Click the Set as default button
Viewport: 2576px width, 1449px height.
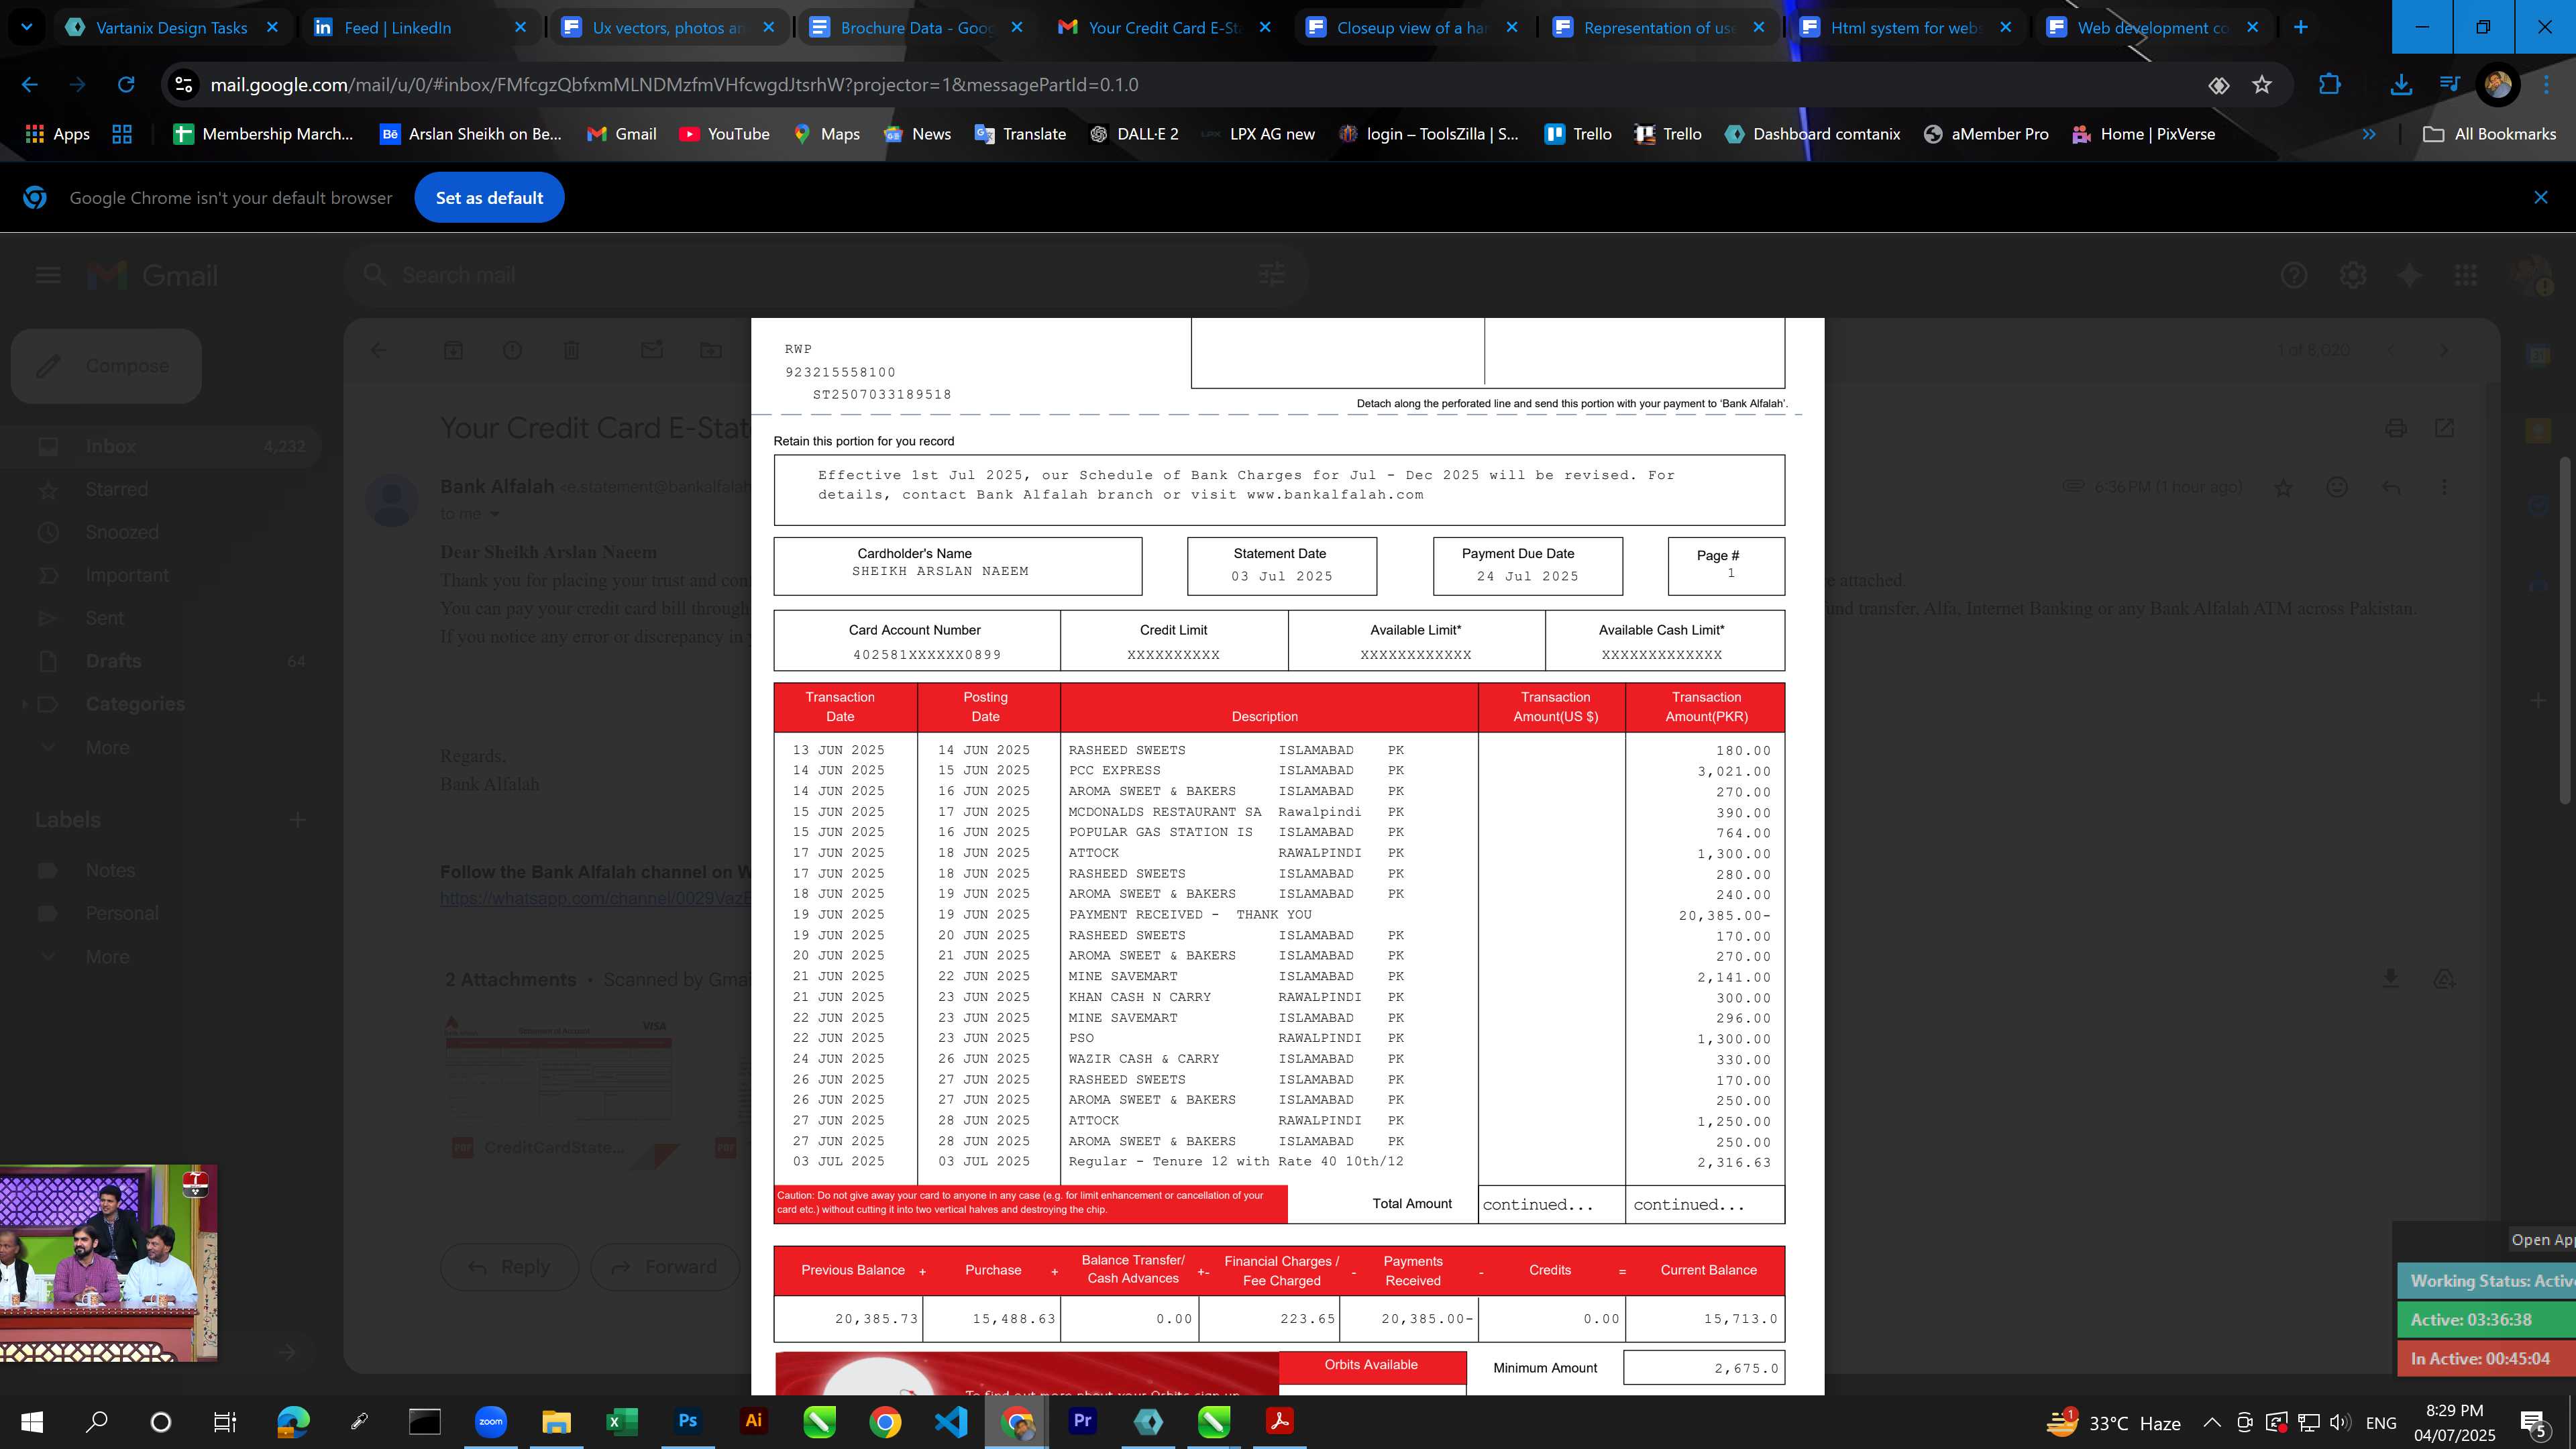pos(489,197)
